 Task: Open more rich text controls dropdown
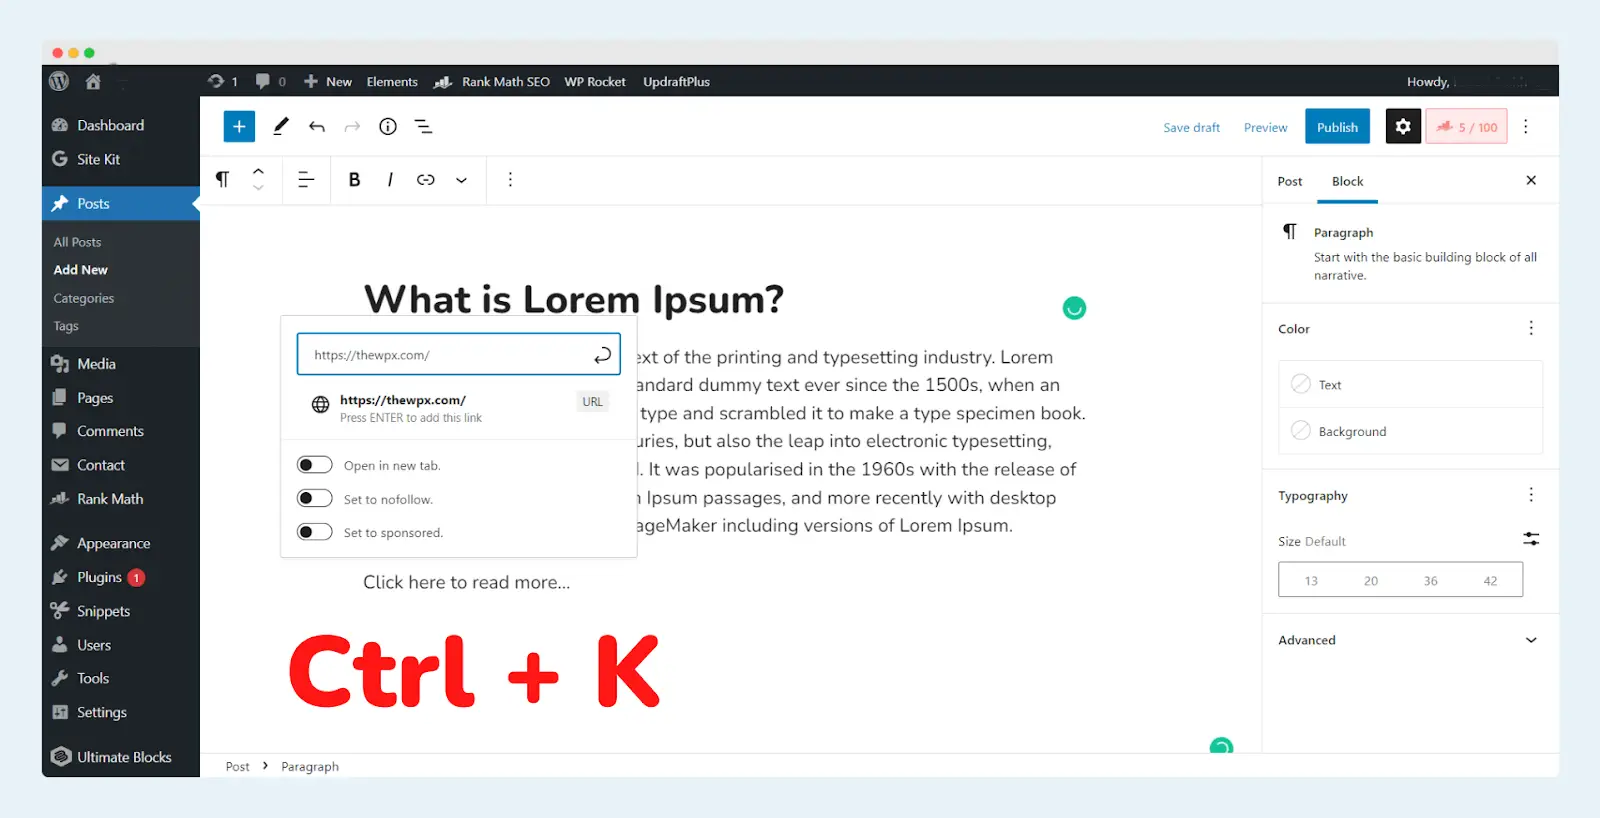click(x=461, y=180)
